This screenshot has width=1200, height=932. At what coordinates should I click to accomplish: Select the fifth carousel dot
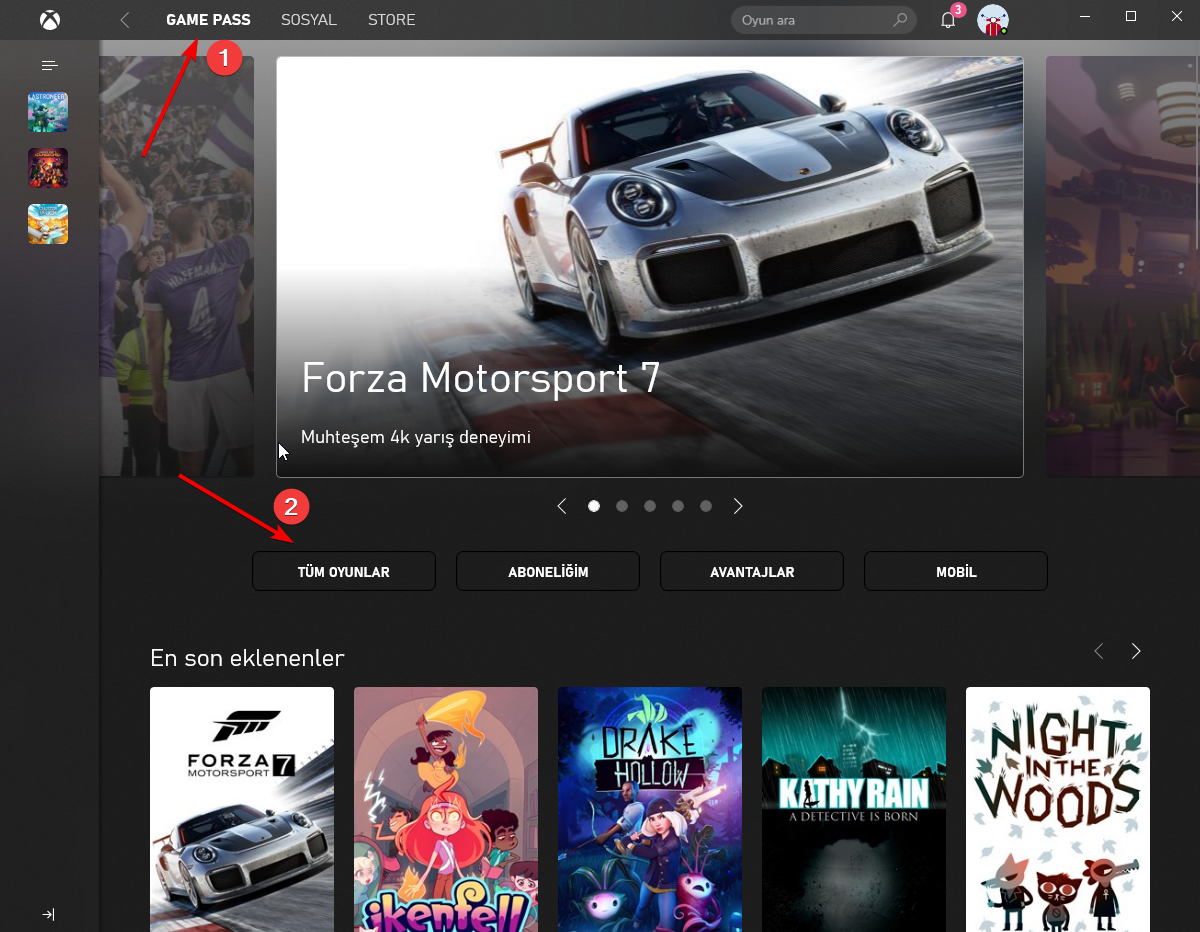tap(706, 506)
